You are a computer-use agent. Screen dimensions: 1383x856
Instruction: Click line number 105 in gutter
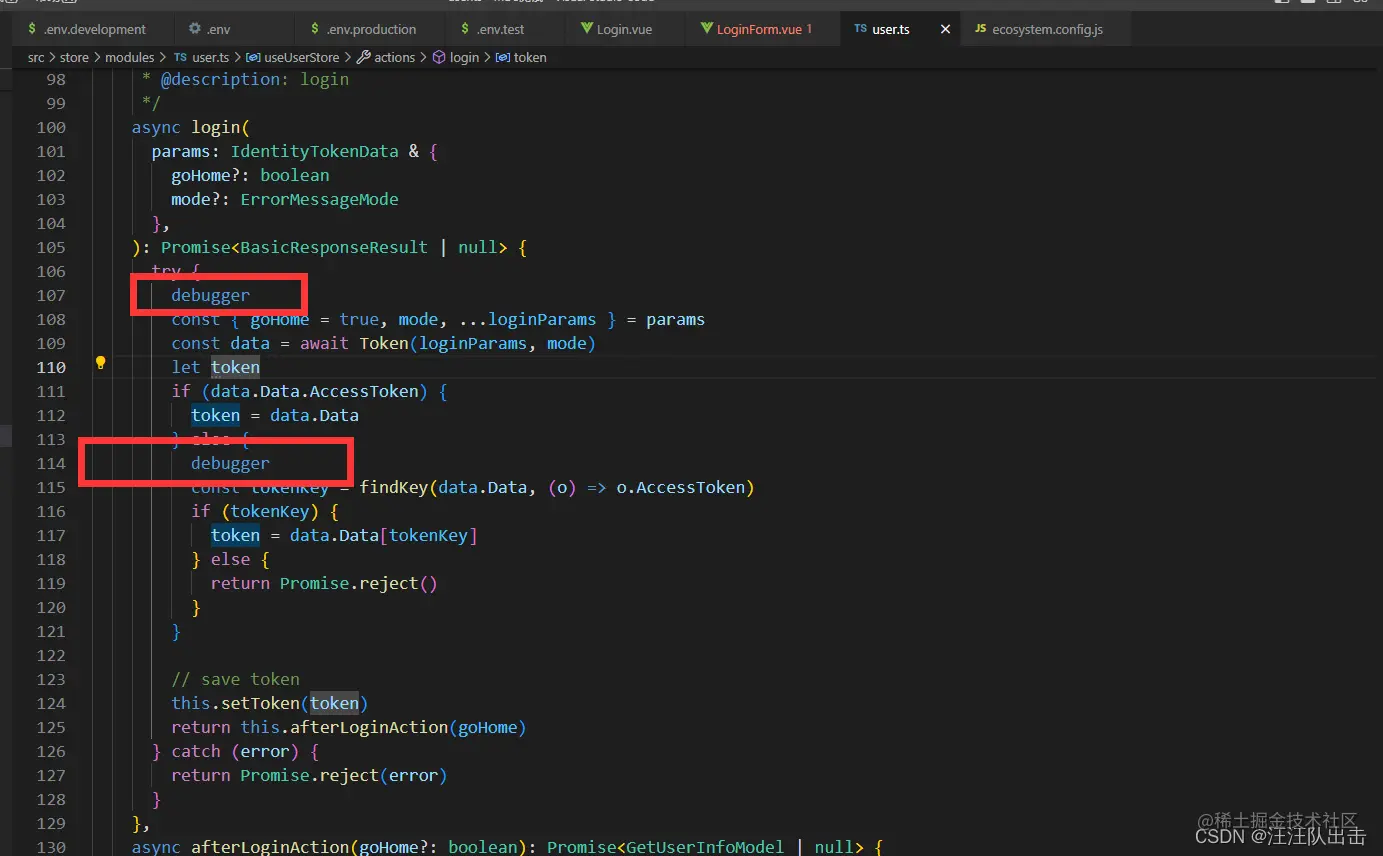[x=51, y=247]
